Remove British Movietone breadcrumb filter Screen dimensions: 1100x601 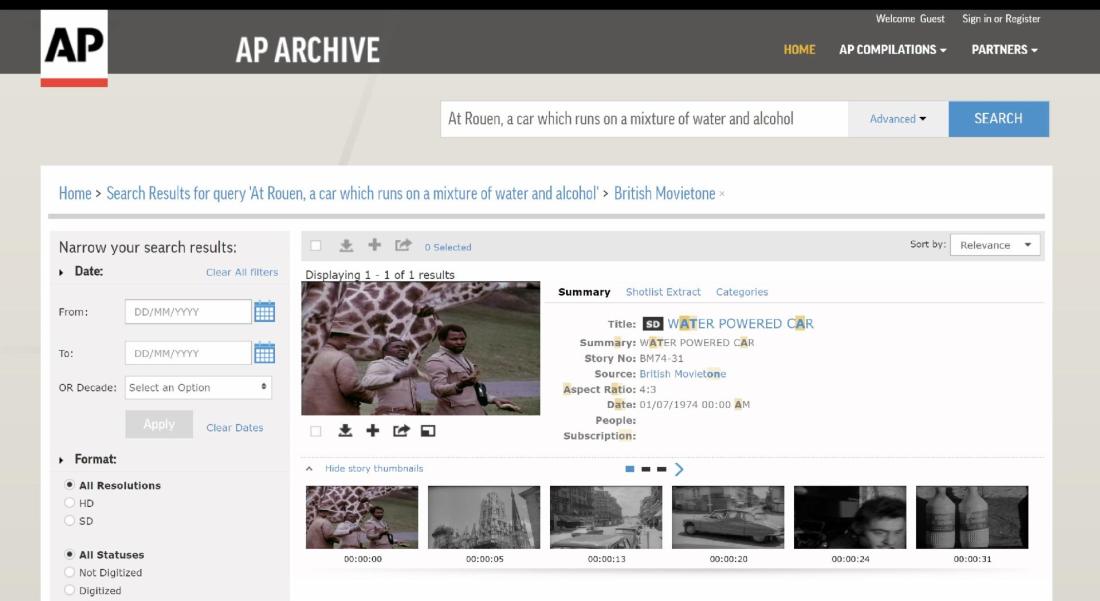[x=722, y=194]
